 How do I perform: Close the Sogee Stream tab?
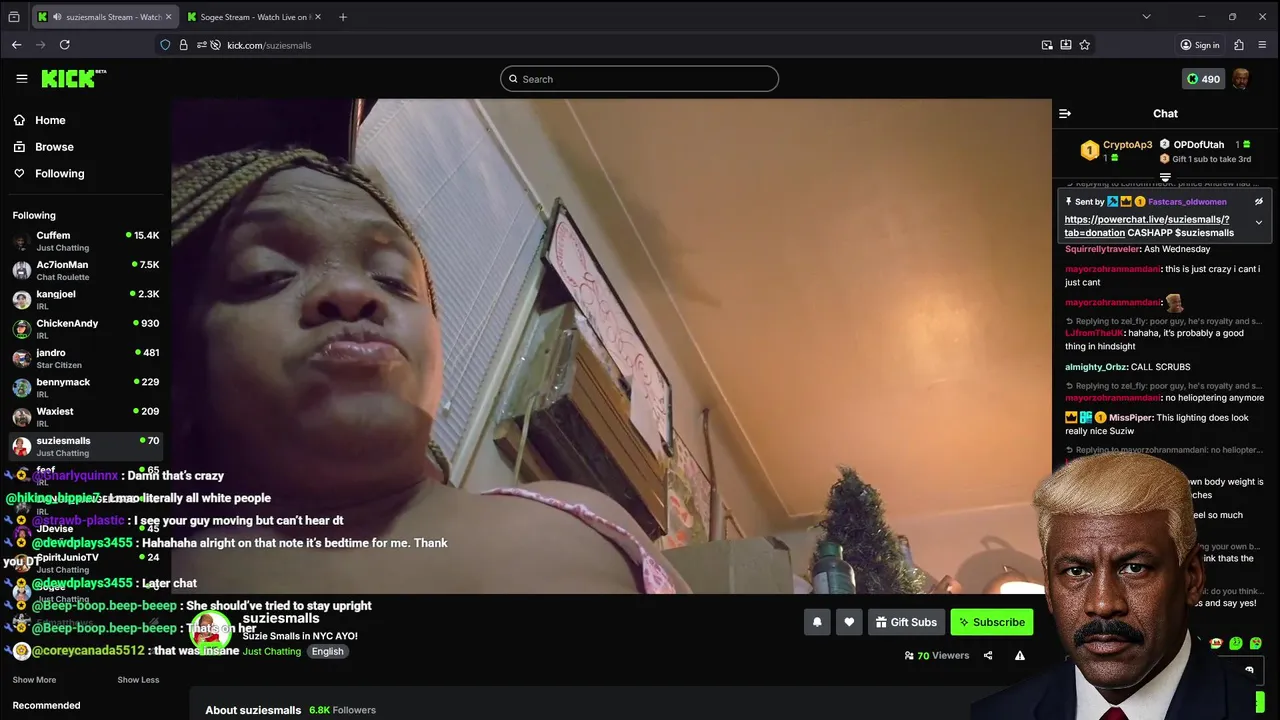(x=318, y=17)
